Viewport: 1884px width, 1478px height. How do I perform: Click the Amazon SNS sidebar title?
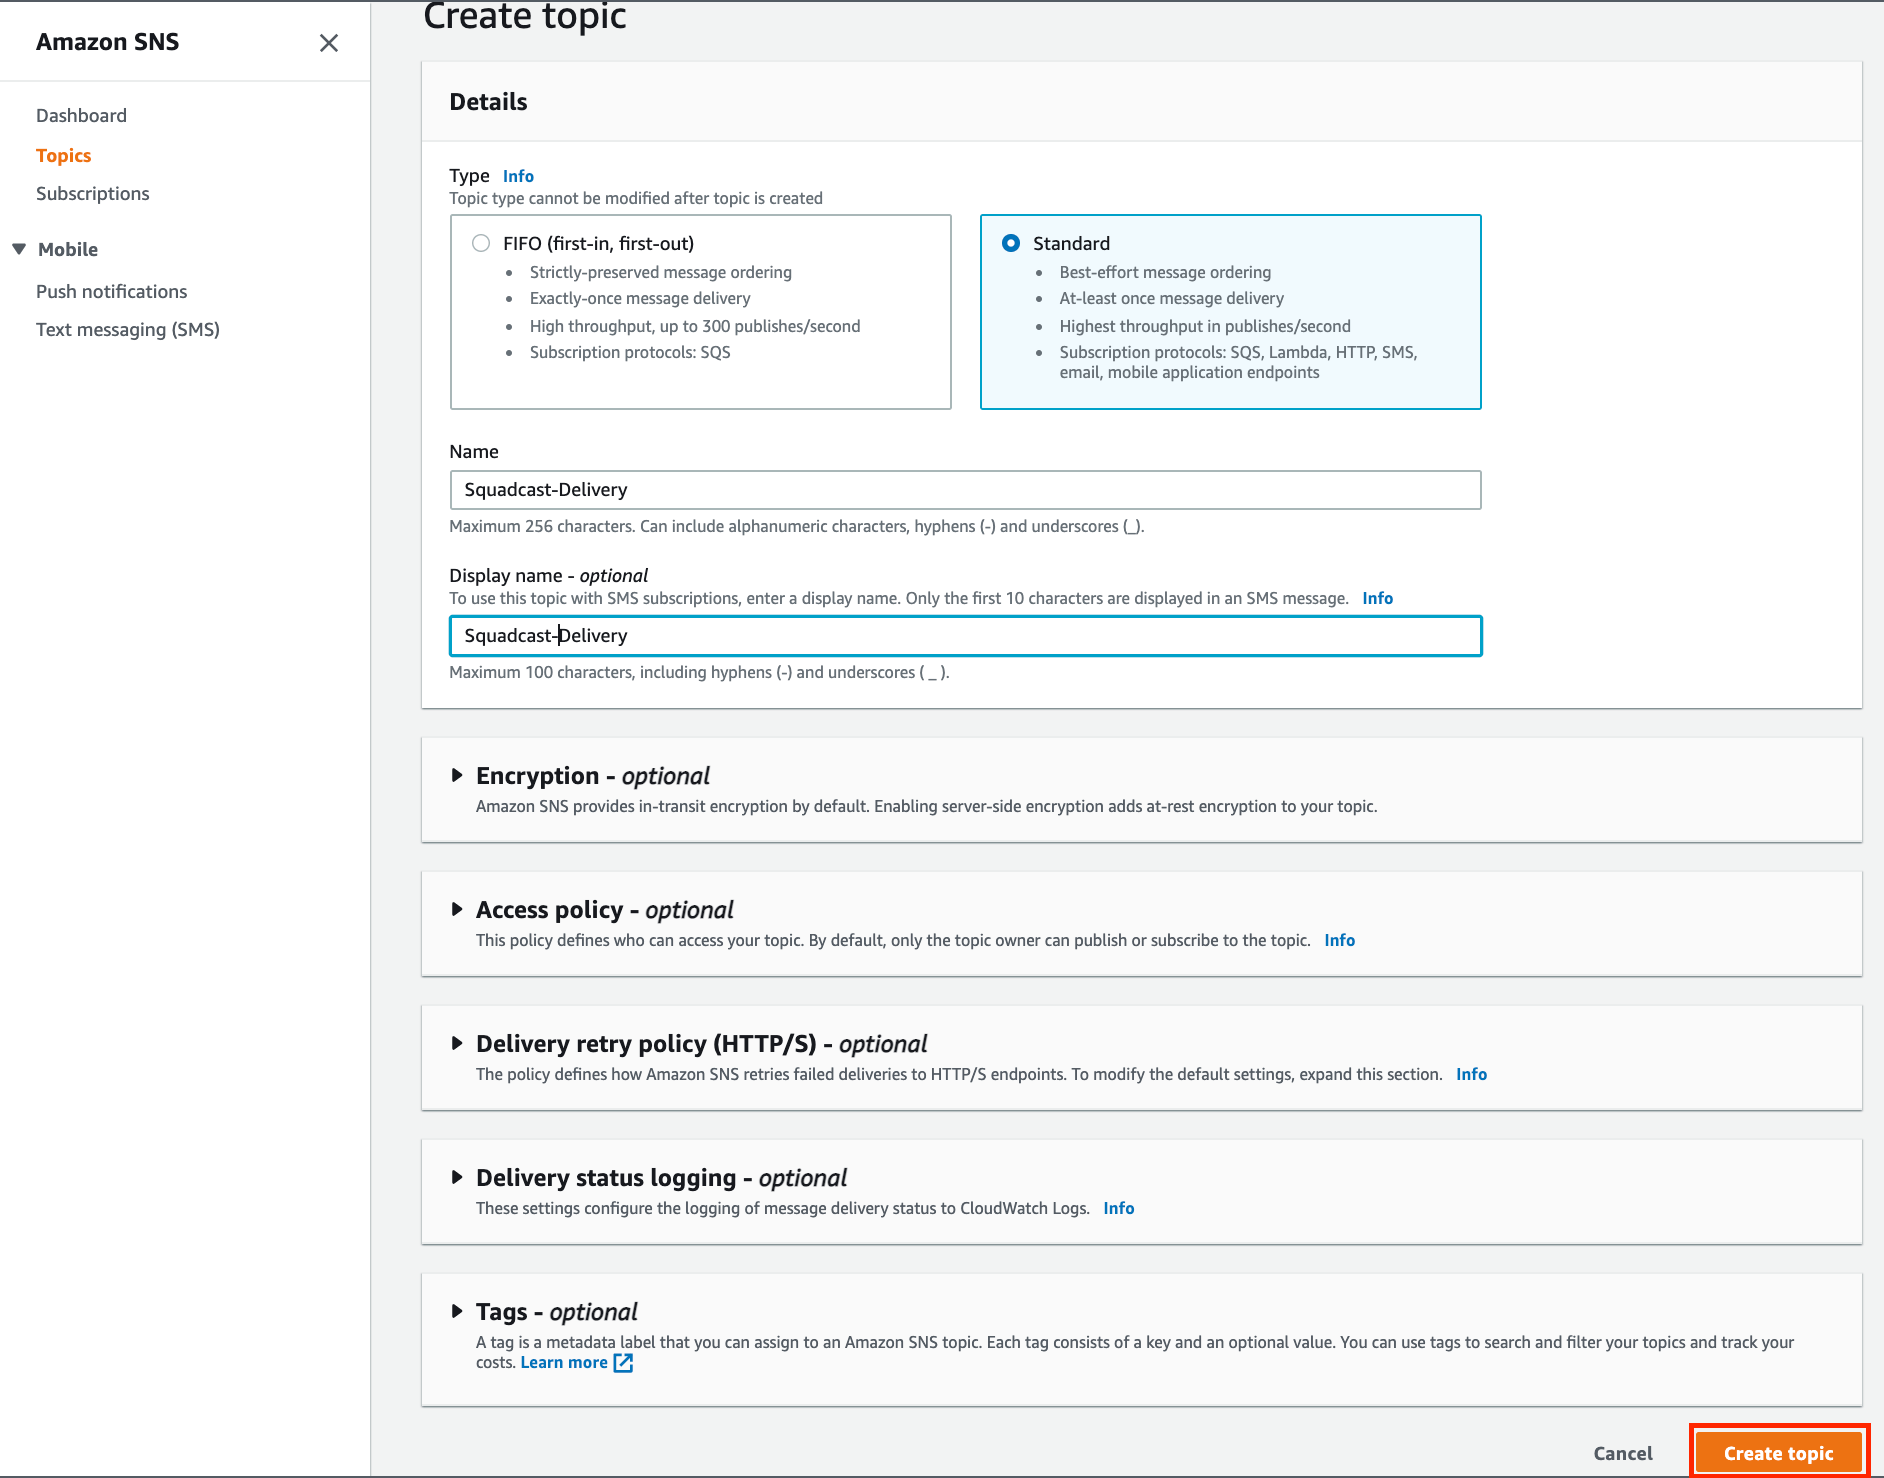[x=107, y=42]
